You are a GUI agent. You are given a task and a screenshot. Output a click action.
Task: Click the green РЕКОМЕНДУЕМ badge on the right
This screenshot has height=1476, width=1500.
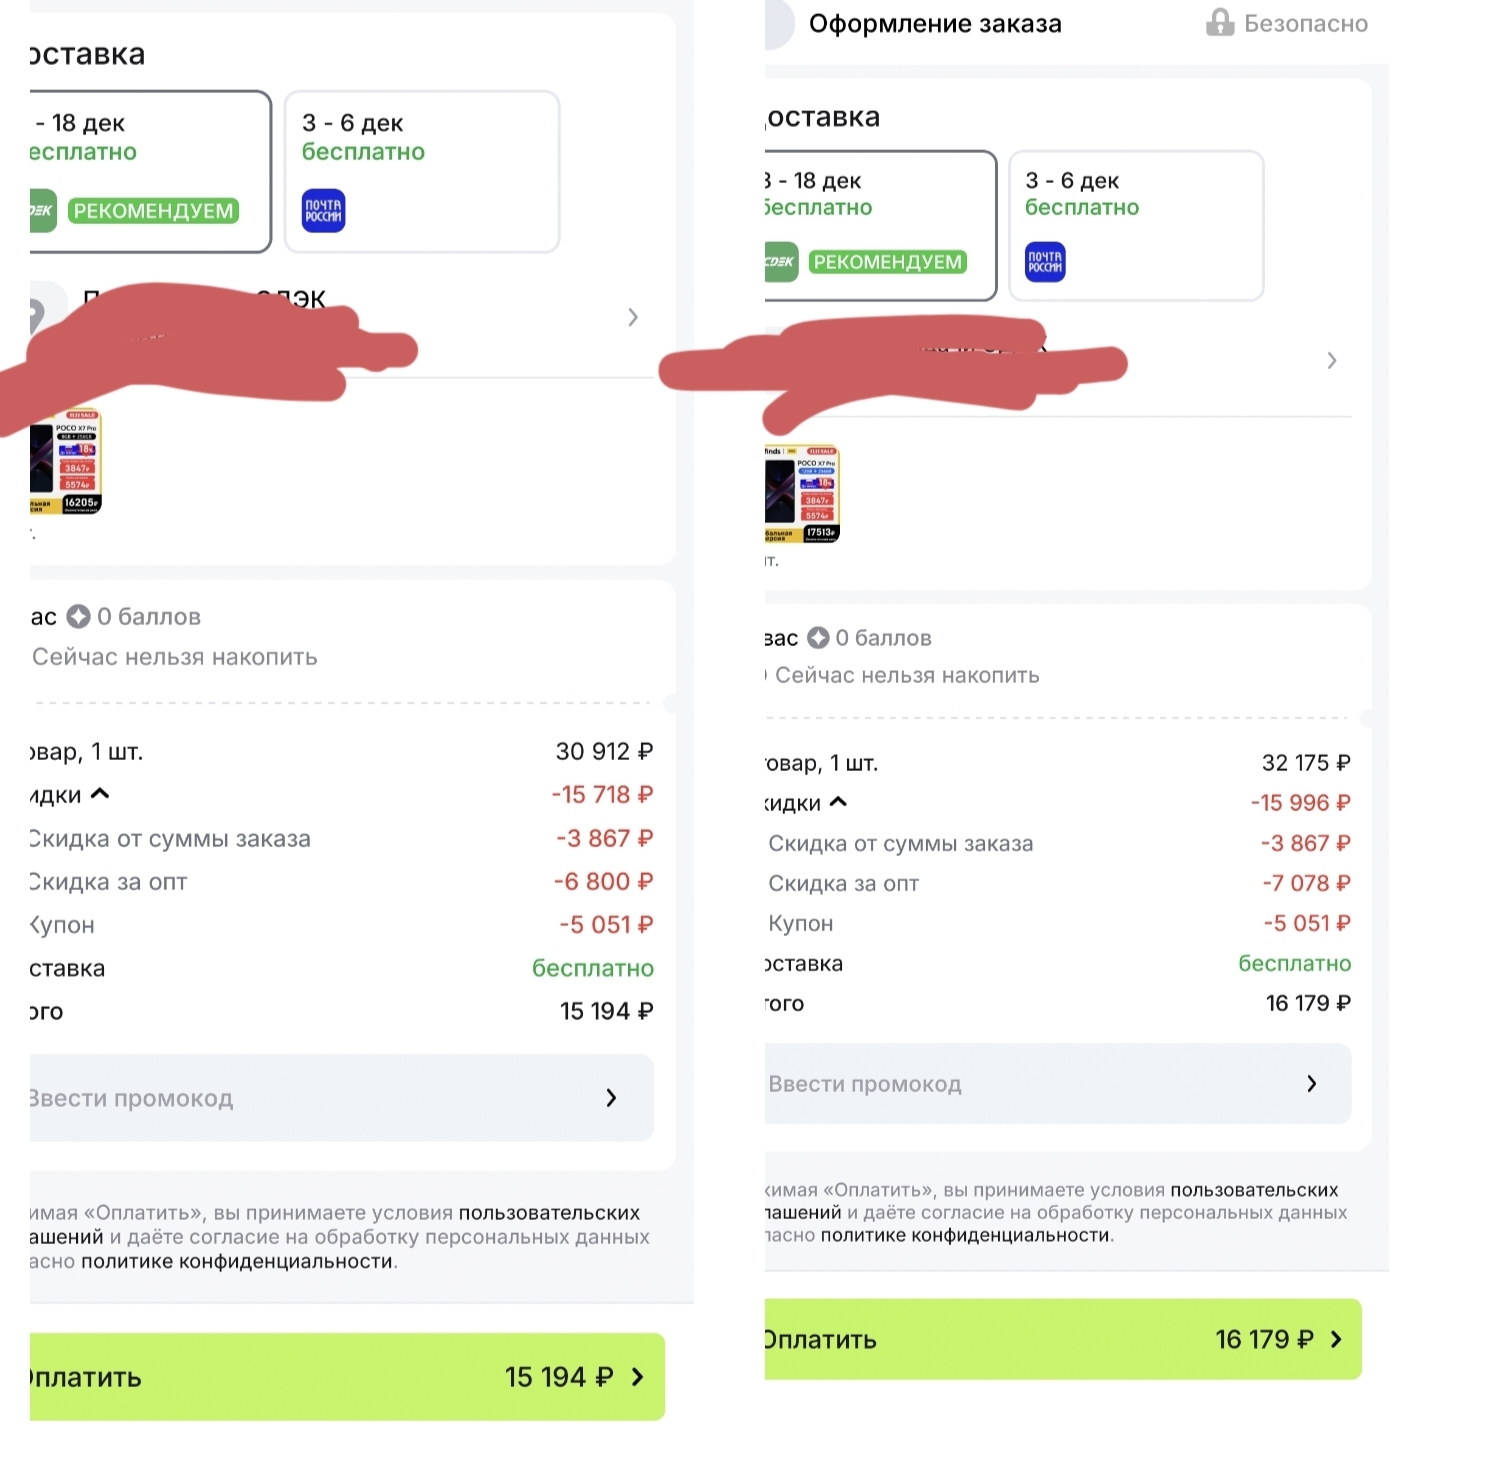pyautogui.click(x=887, y=262)
